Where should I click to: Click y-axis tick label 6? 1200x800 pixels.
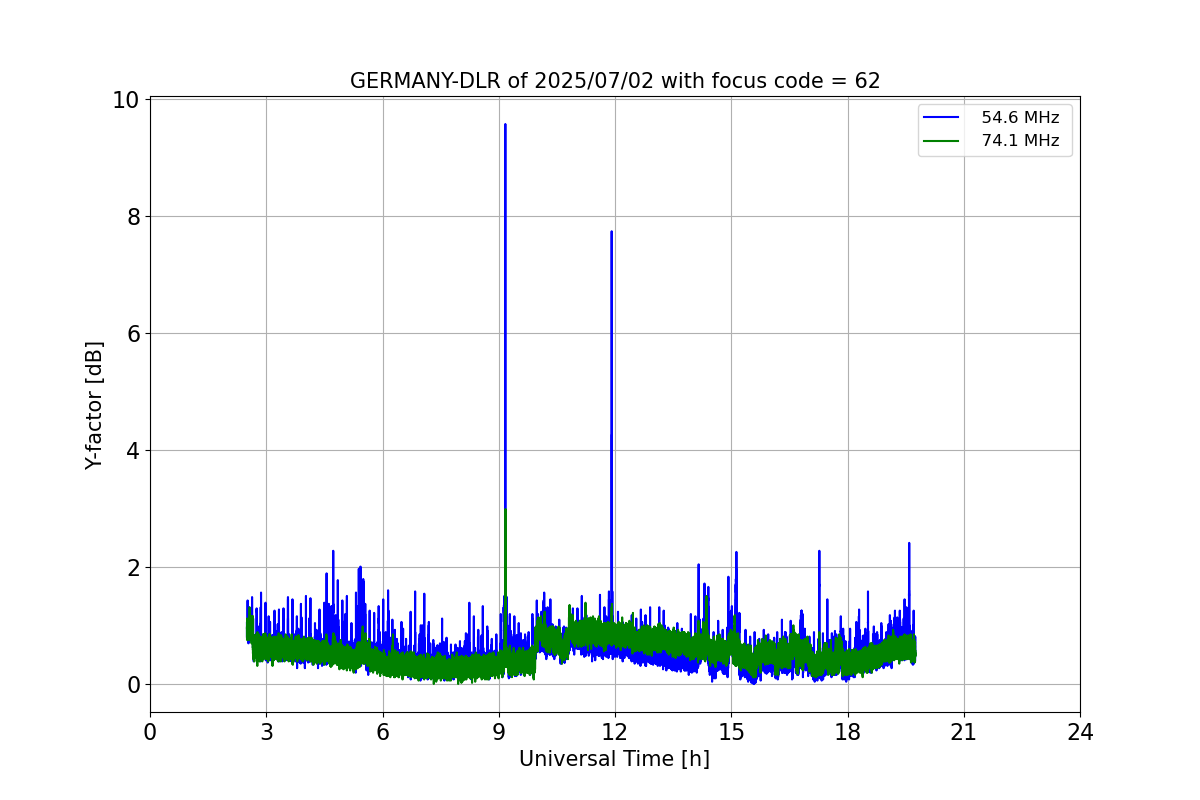tap(133, 334)
